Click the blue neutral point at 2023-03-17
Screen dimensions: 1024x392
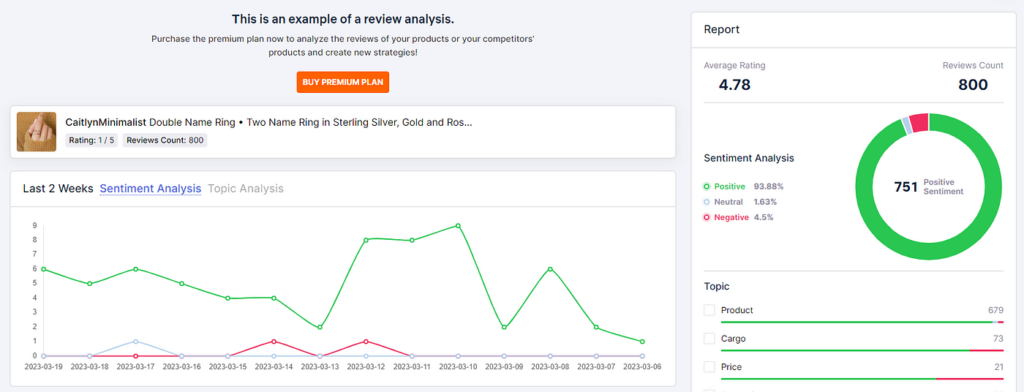pyautogui.click(x=135, y=342)
